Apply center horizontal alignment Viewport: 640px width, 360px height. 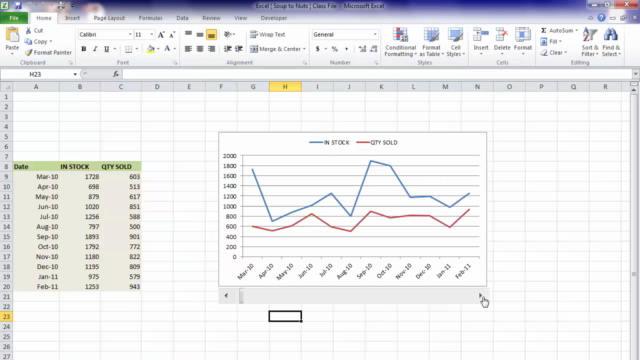coord(200,49)
